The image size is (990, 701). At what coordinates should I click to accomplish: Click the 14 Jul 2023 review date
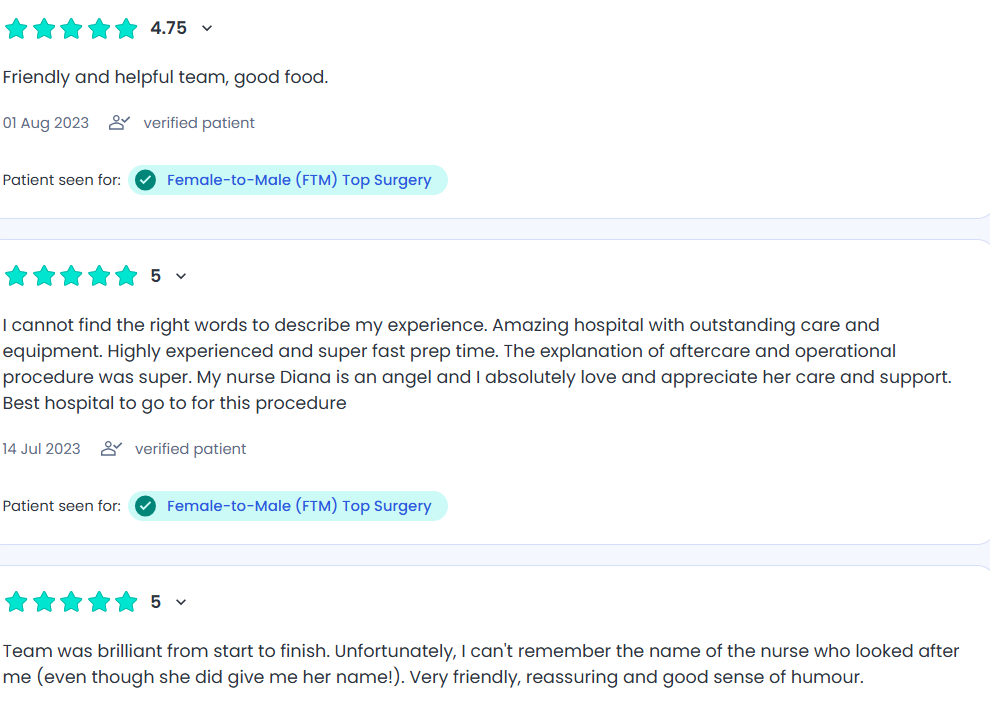click(42, 449)
